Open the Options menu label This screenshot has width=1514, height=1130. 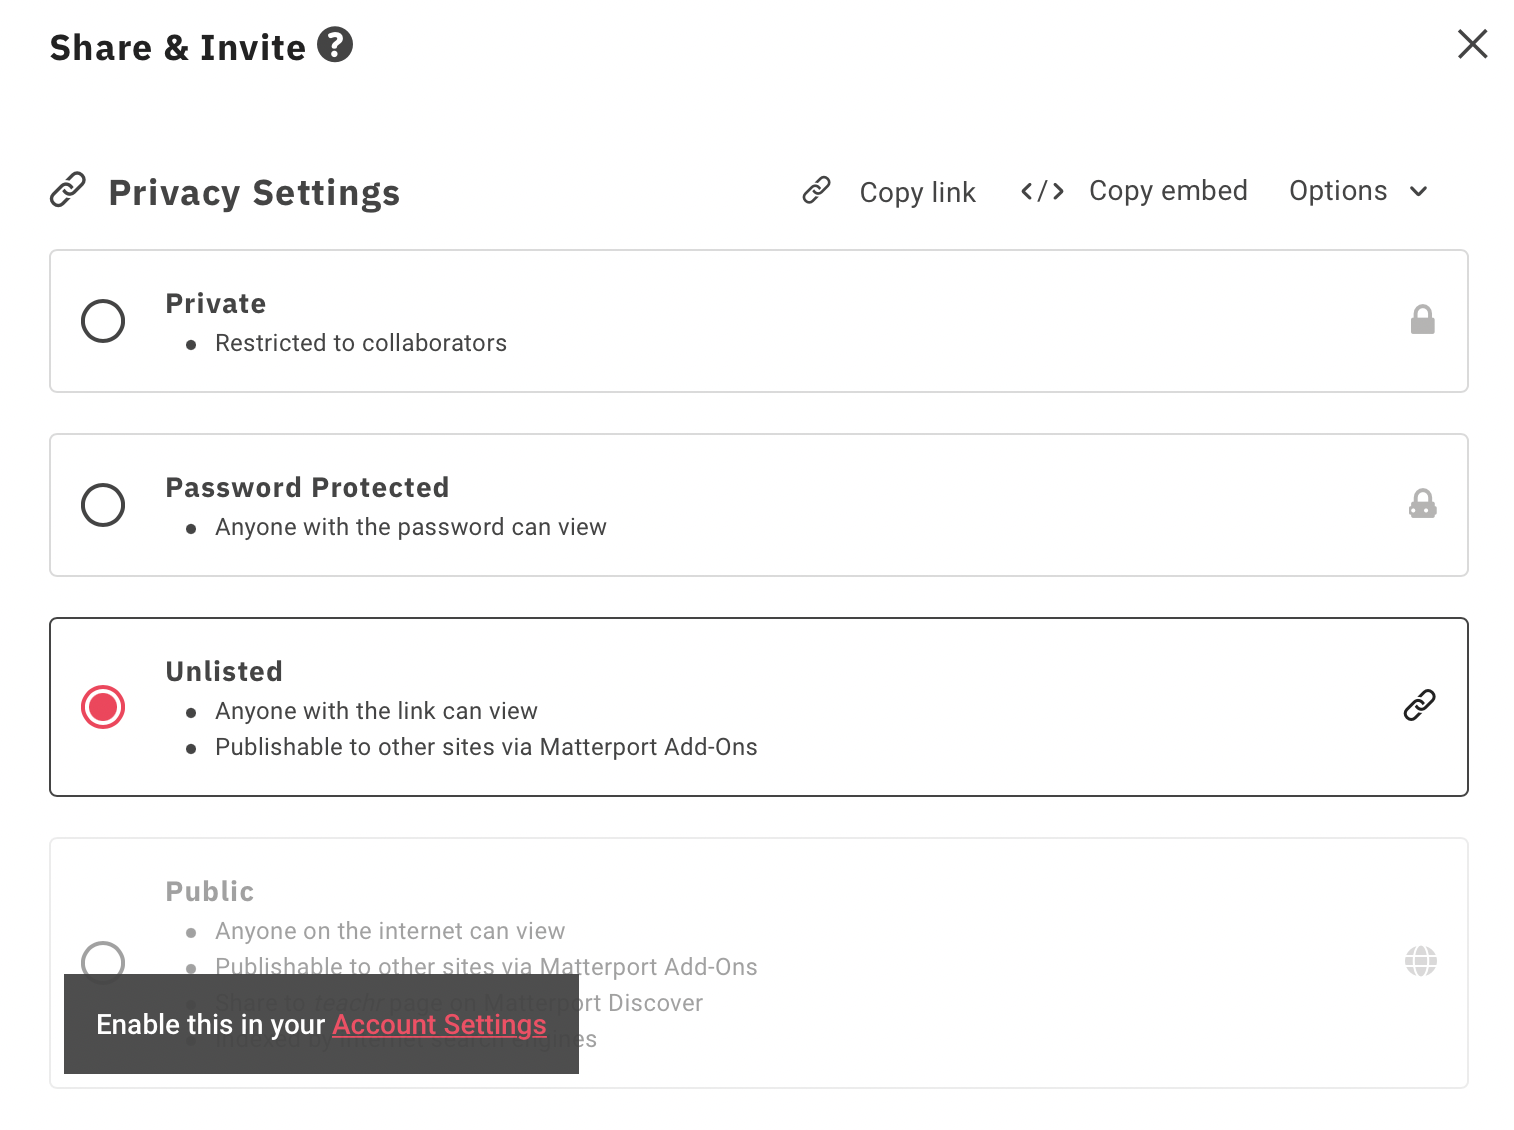[1337, 191]
